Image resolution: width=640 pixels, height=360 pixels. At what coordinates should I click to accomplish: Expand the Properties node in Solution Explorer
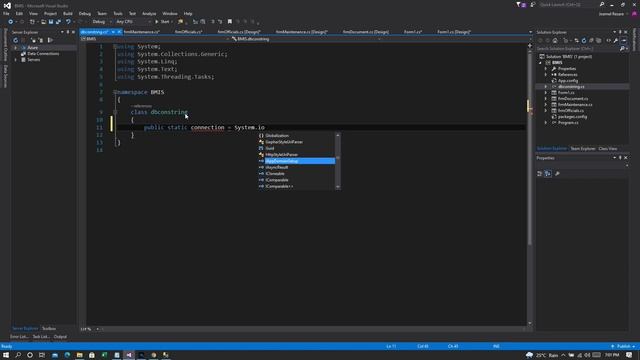(546, 69)
